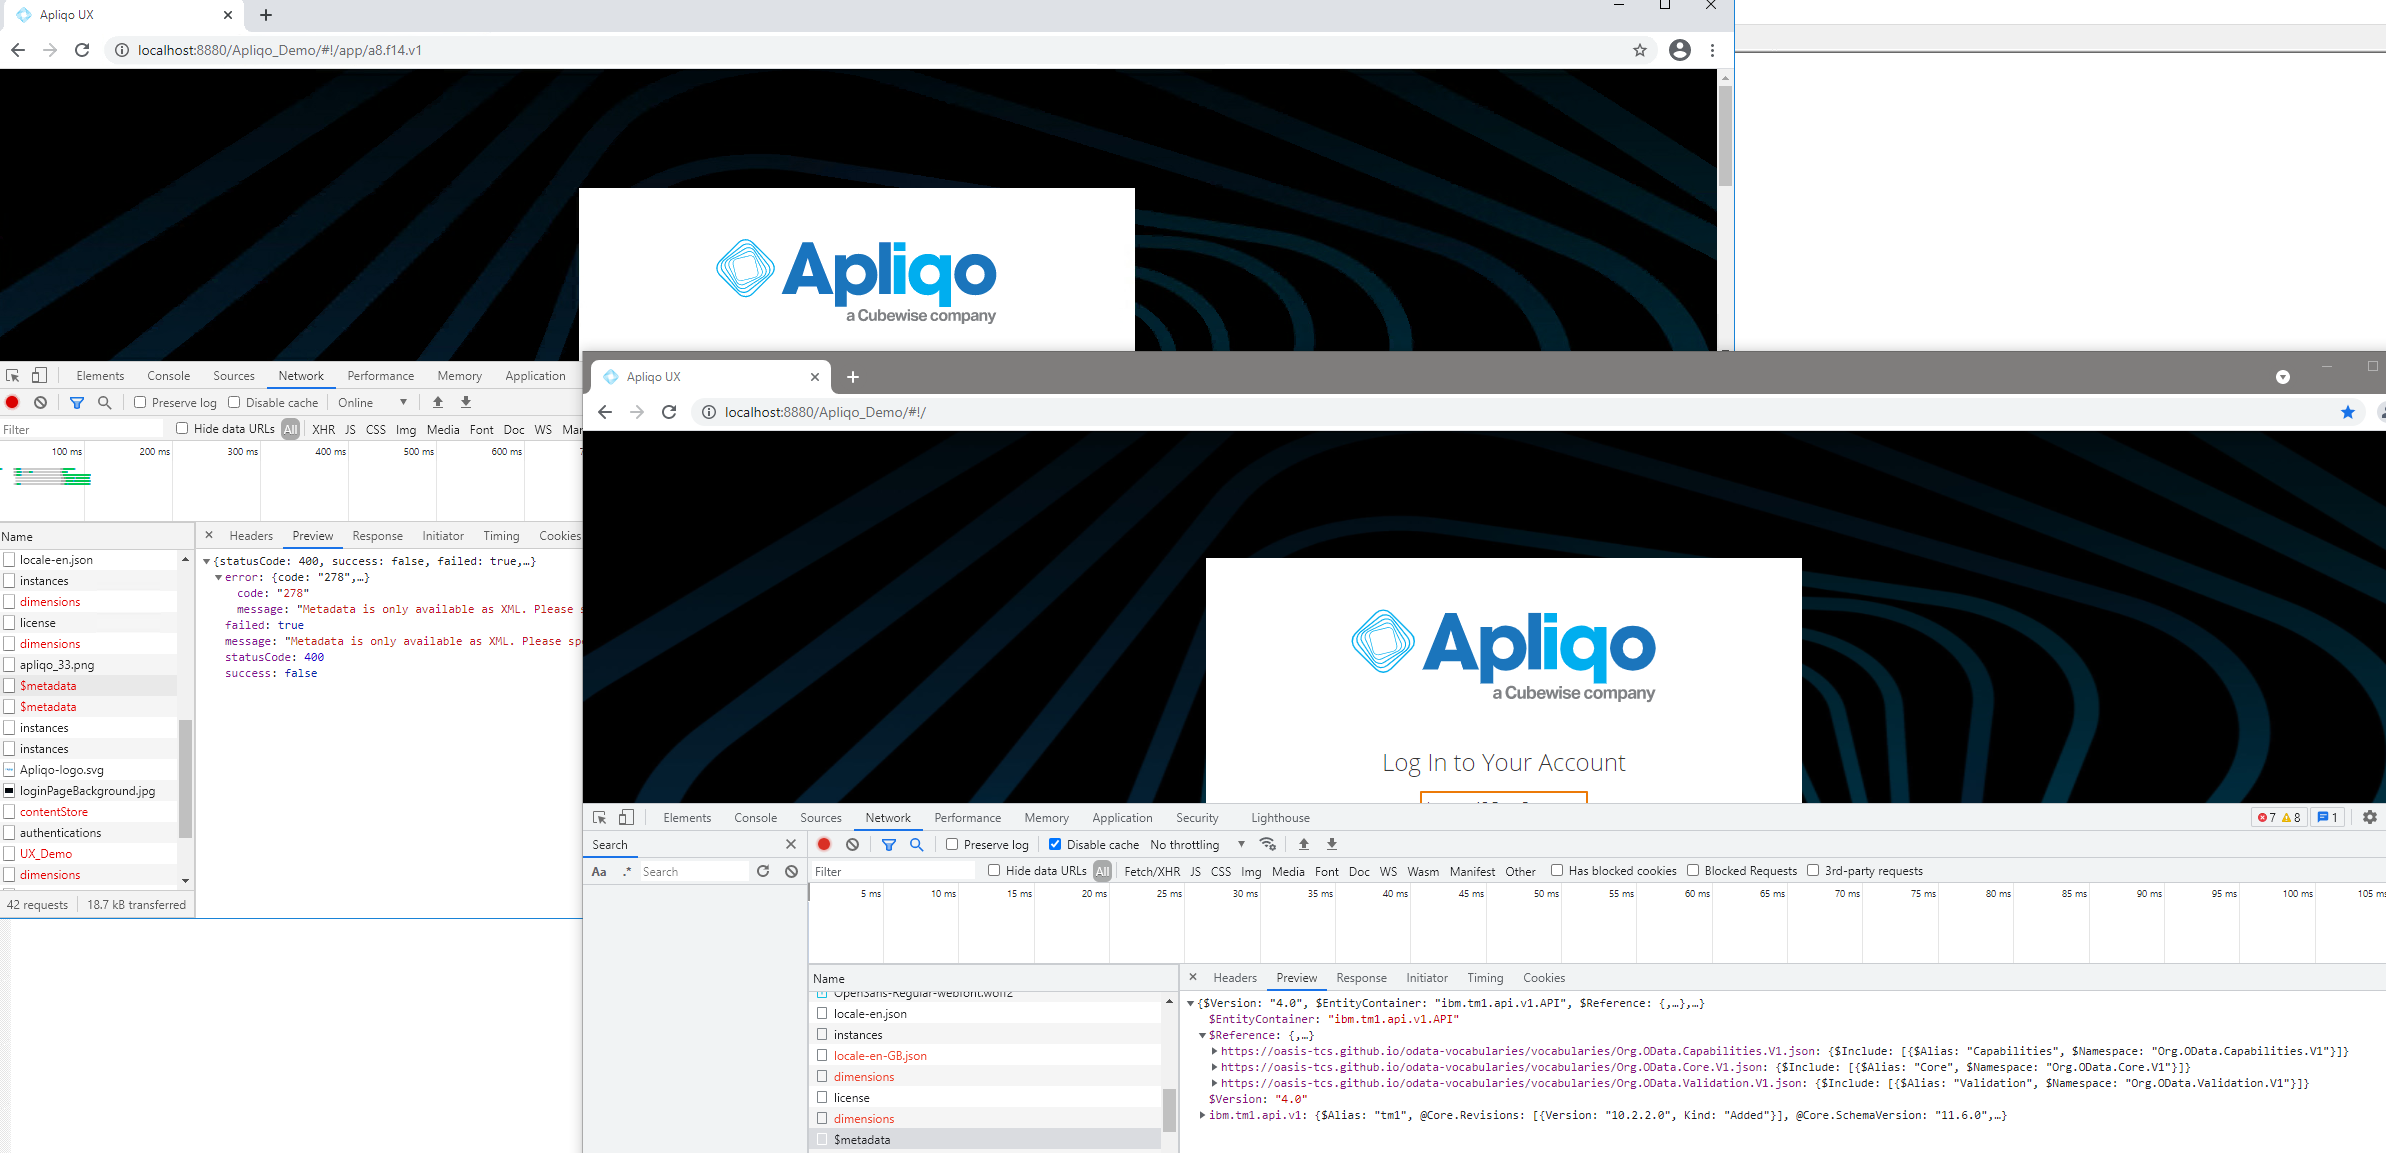Click the bookmark star in front window
This screenshot has width=2386, height=1153.
(2348, 412)
